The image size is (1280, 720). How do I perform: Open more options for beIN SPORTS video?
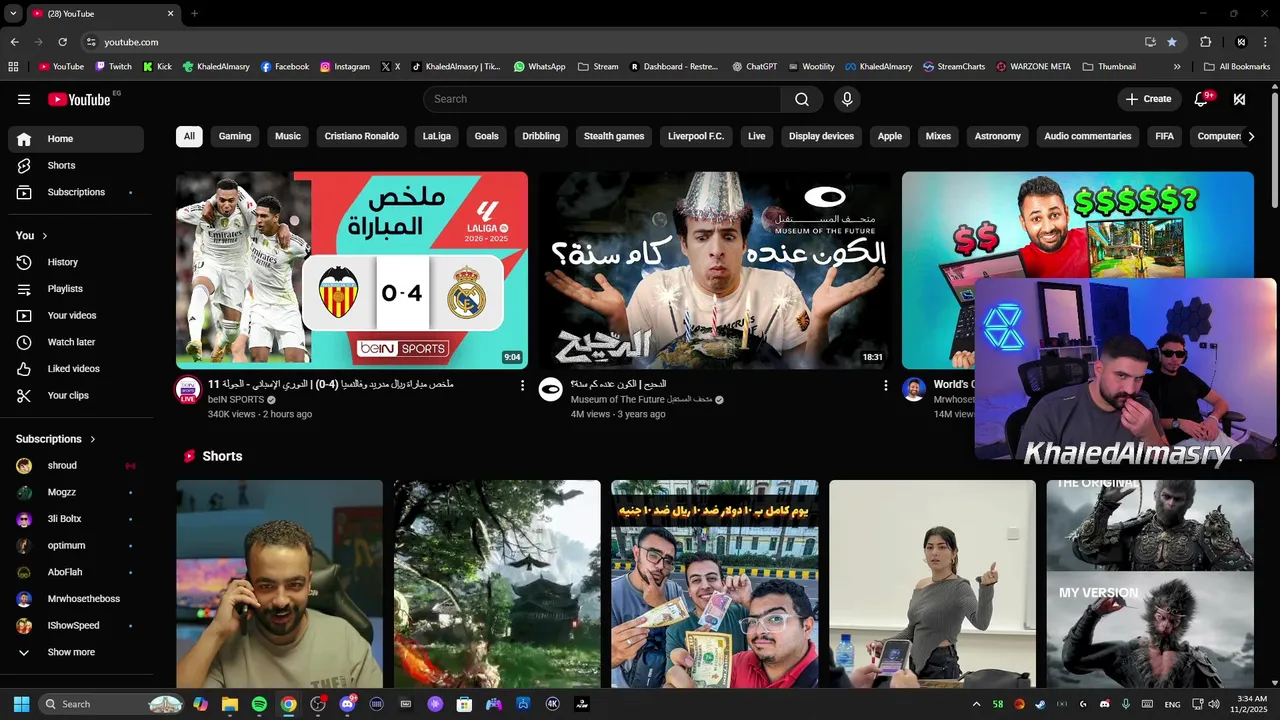(x=522, y=385)
